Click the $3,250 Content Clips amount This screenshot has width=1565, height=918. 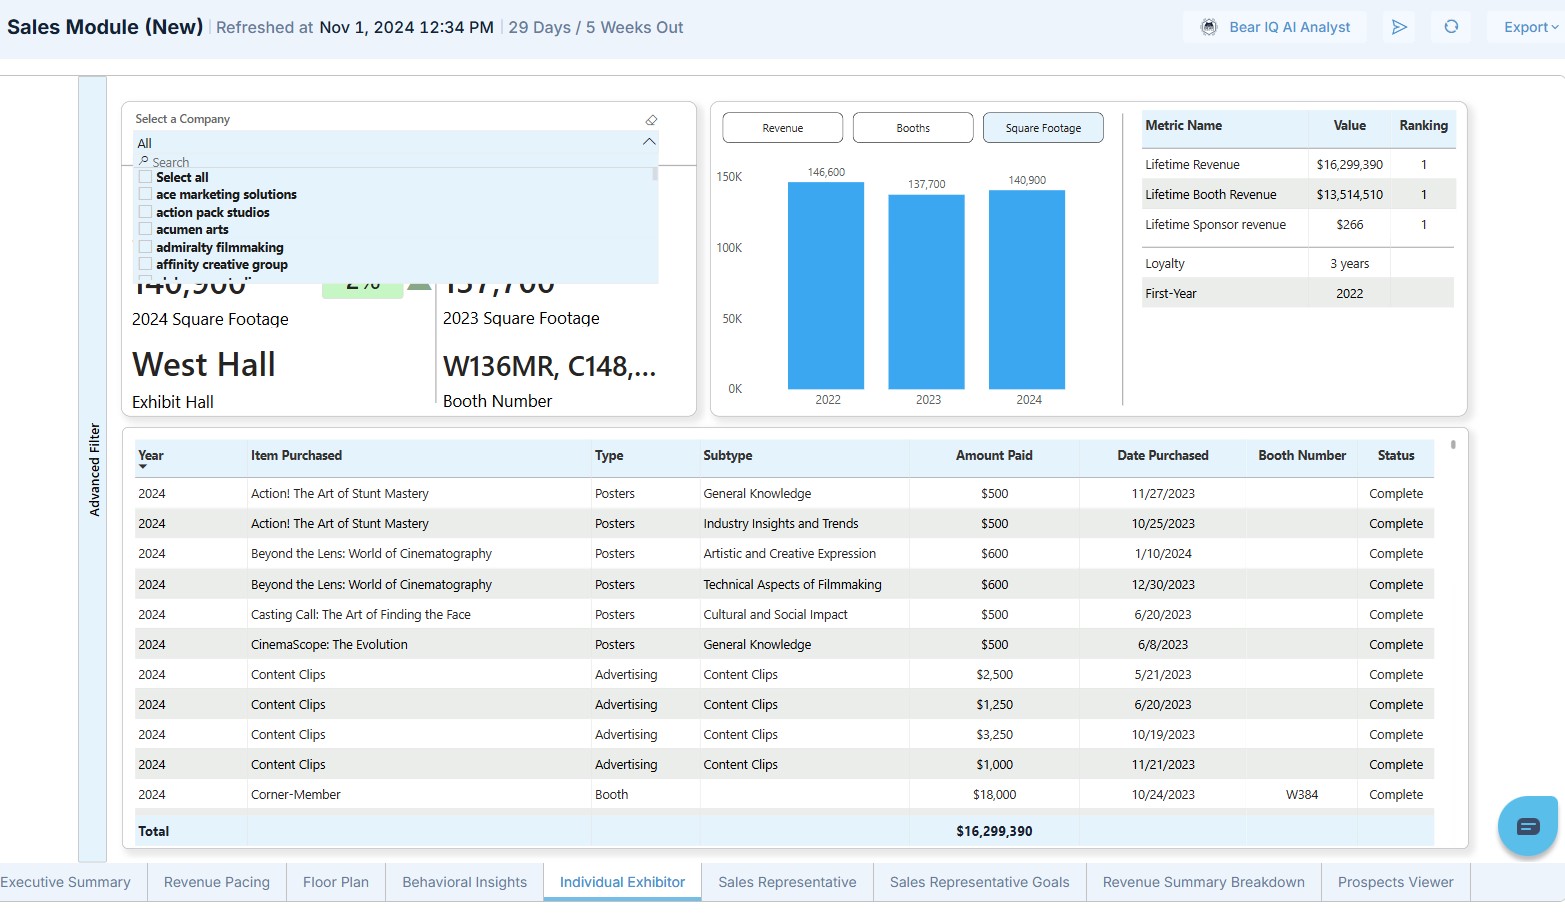click(x=994, y=735)
